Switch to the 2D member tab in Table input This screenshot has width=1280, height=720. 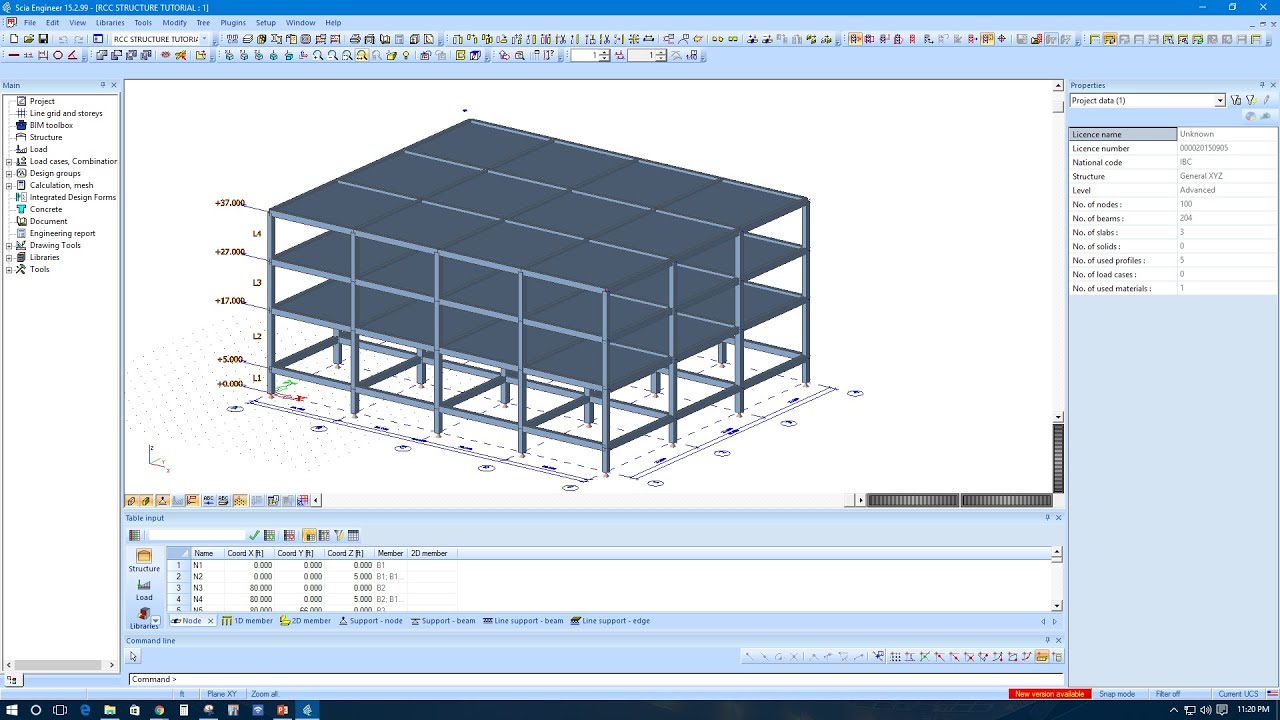pos(311,621)
